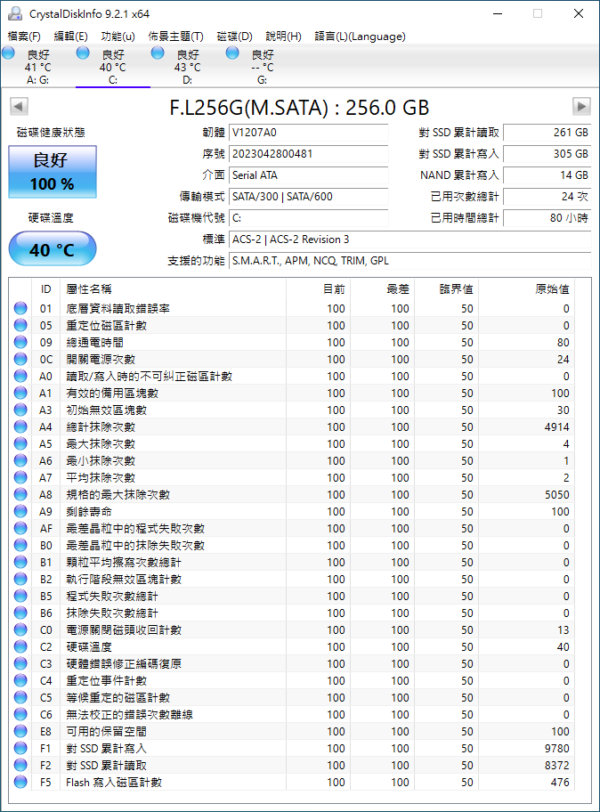Select the A4 總計抹除次數 attribute row
This screenshot has height=812, width=600.
(200, 427)
